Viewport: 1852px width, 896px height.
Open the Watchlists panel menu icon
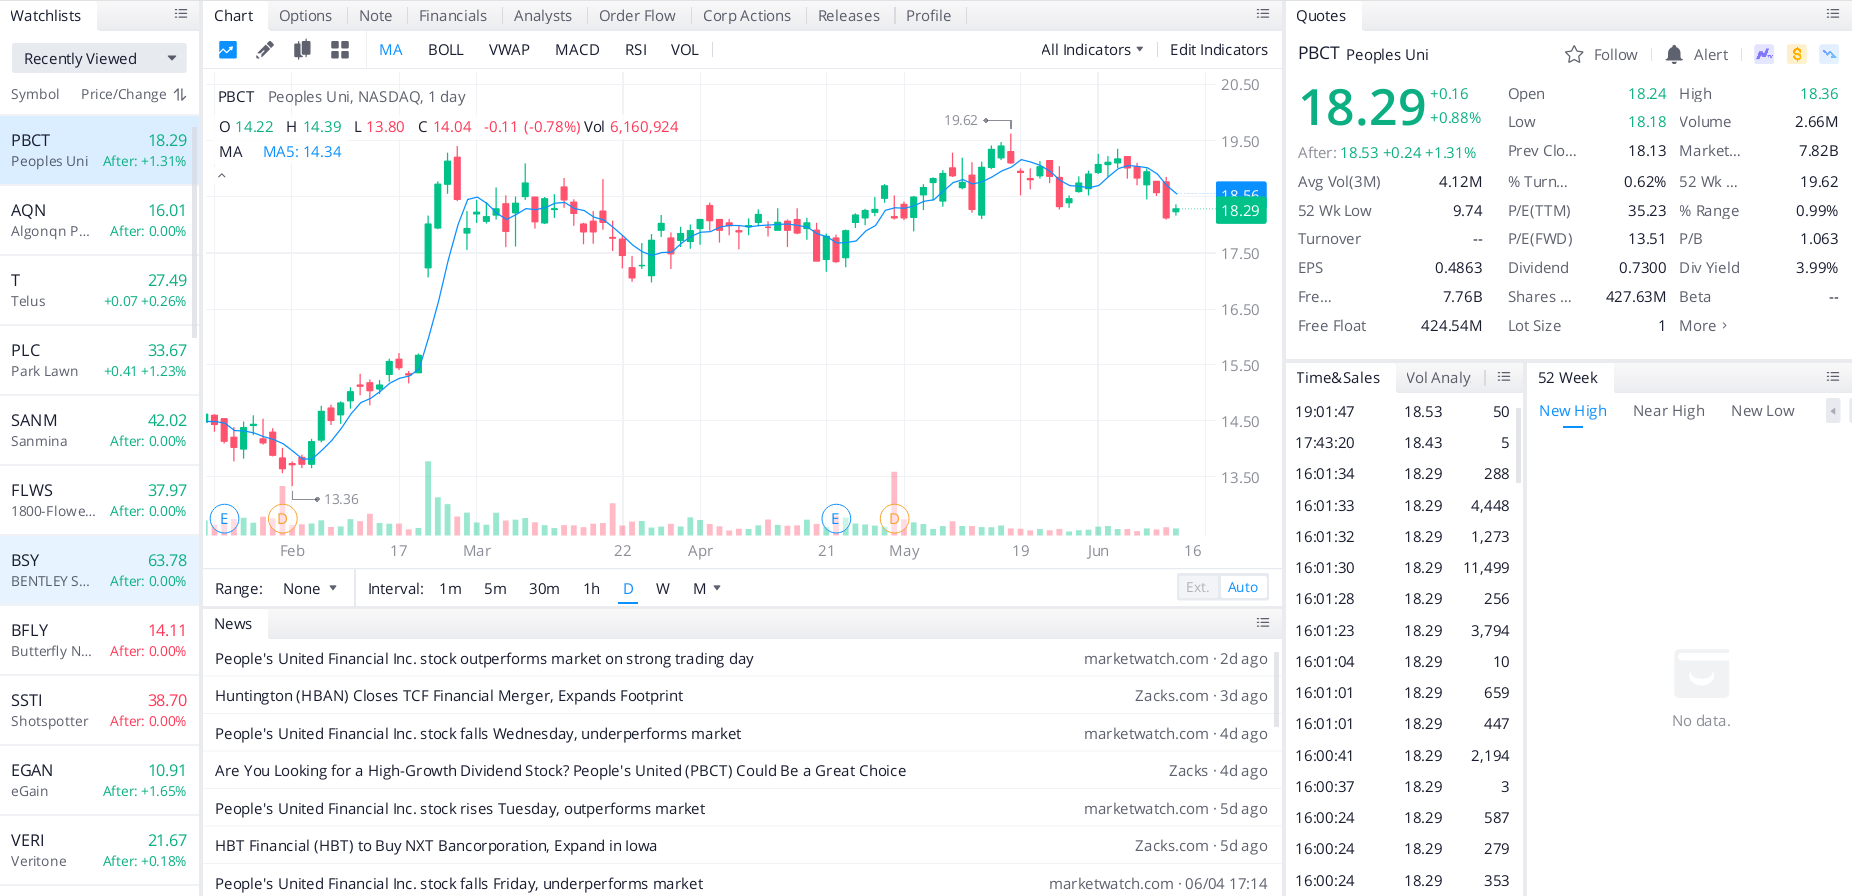181,14
